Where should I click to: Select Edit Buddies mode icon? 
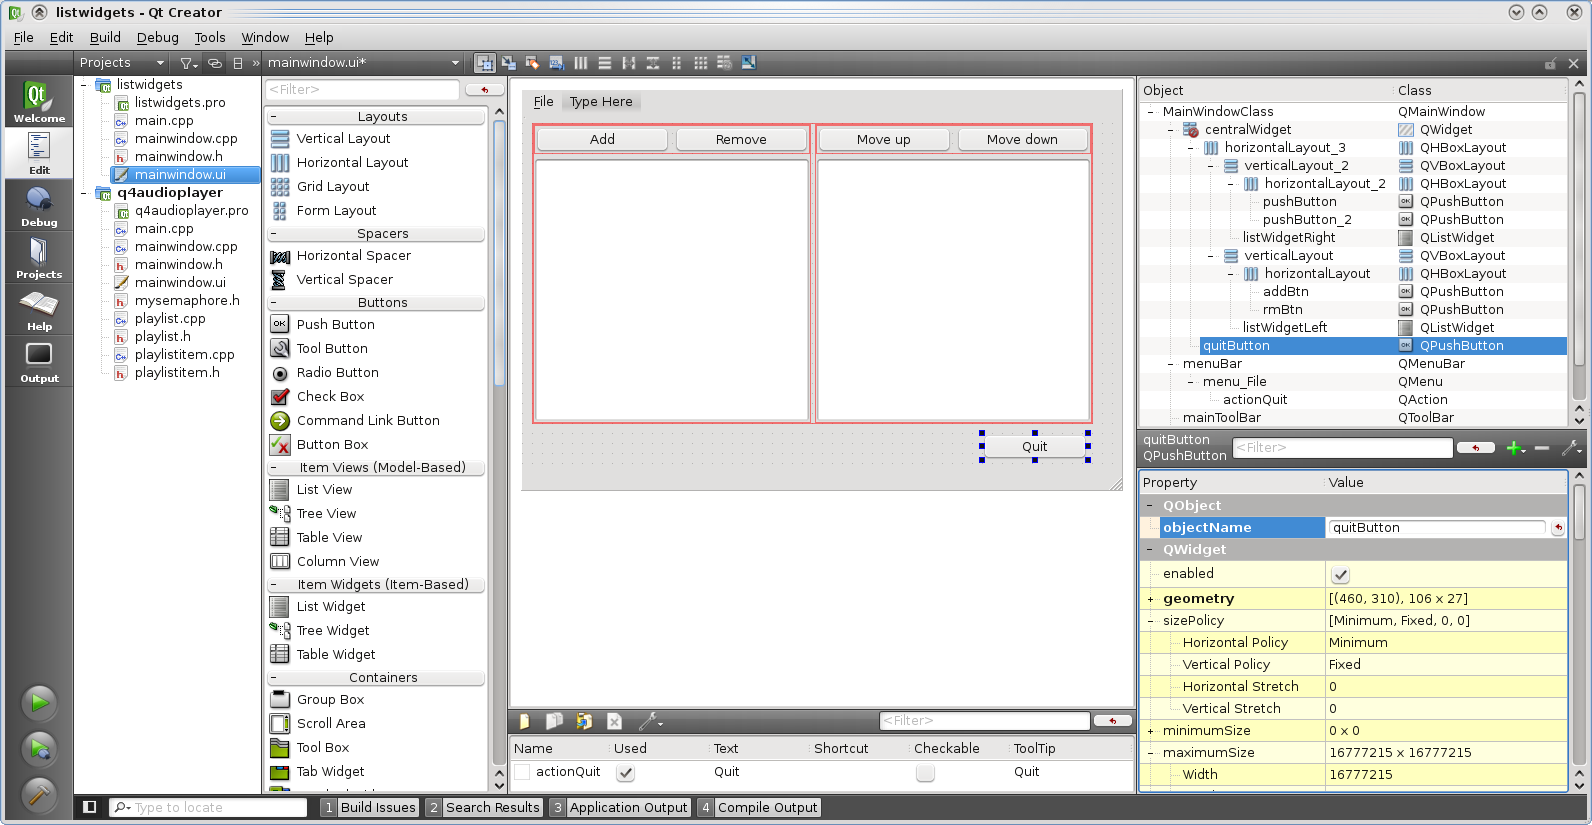point(533,63)
